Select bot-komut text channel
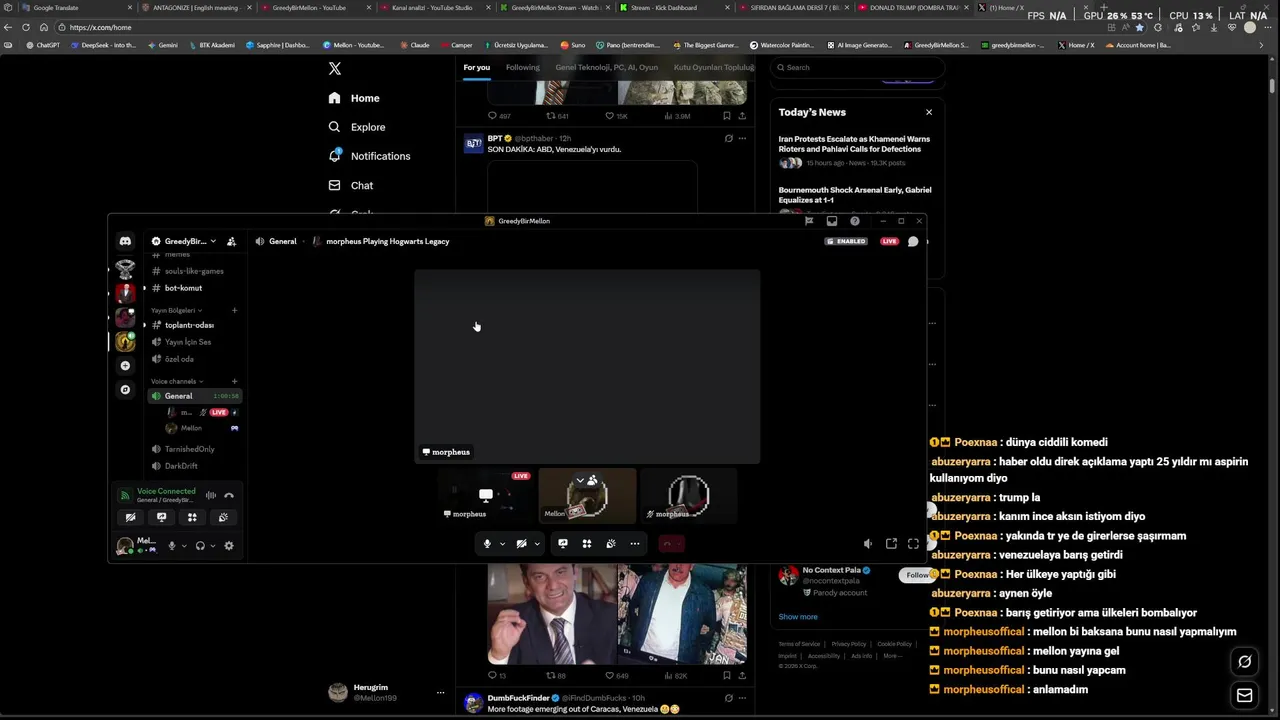Image resolution: width=1280 pixels, height=720 pixels. pos(183,288)
